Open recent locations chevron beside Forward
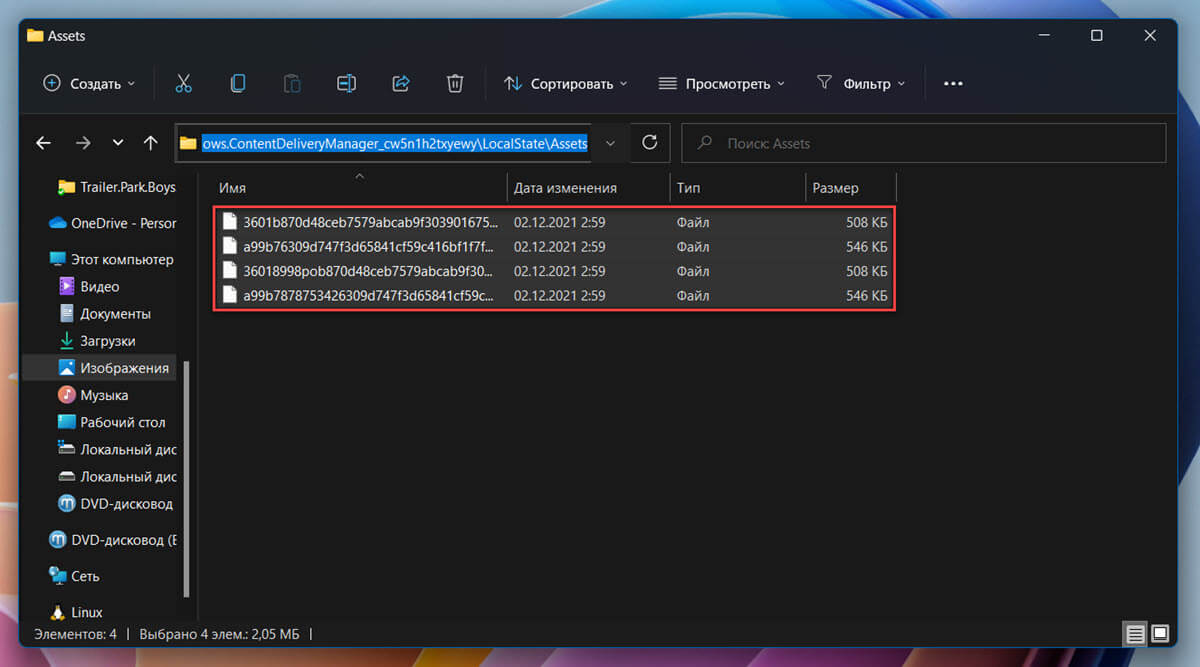The height and width of the screenshot is (667, 1200). 118,143
